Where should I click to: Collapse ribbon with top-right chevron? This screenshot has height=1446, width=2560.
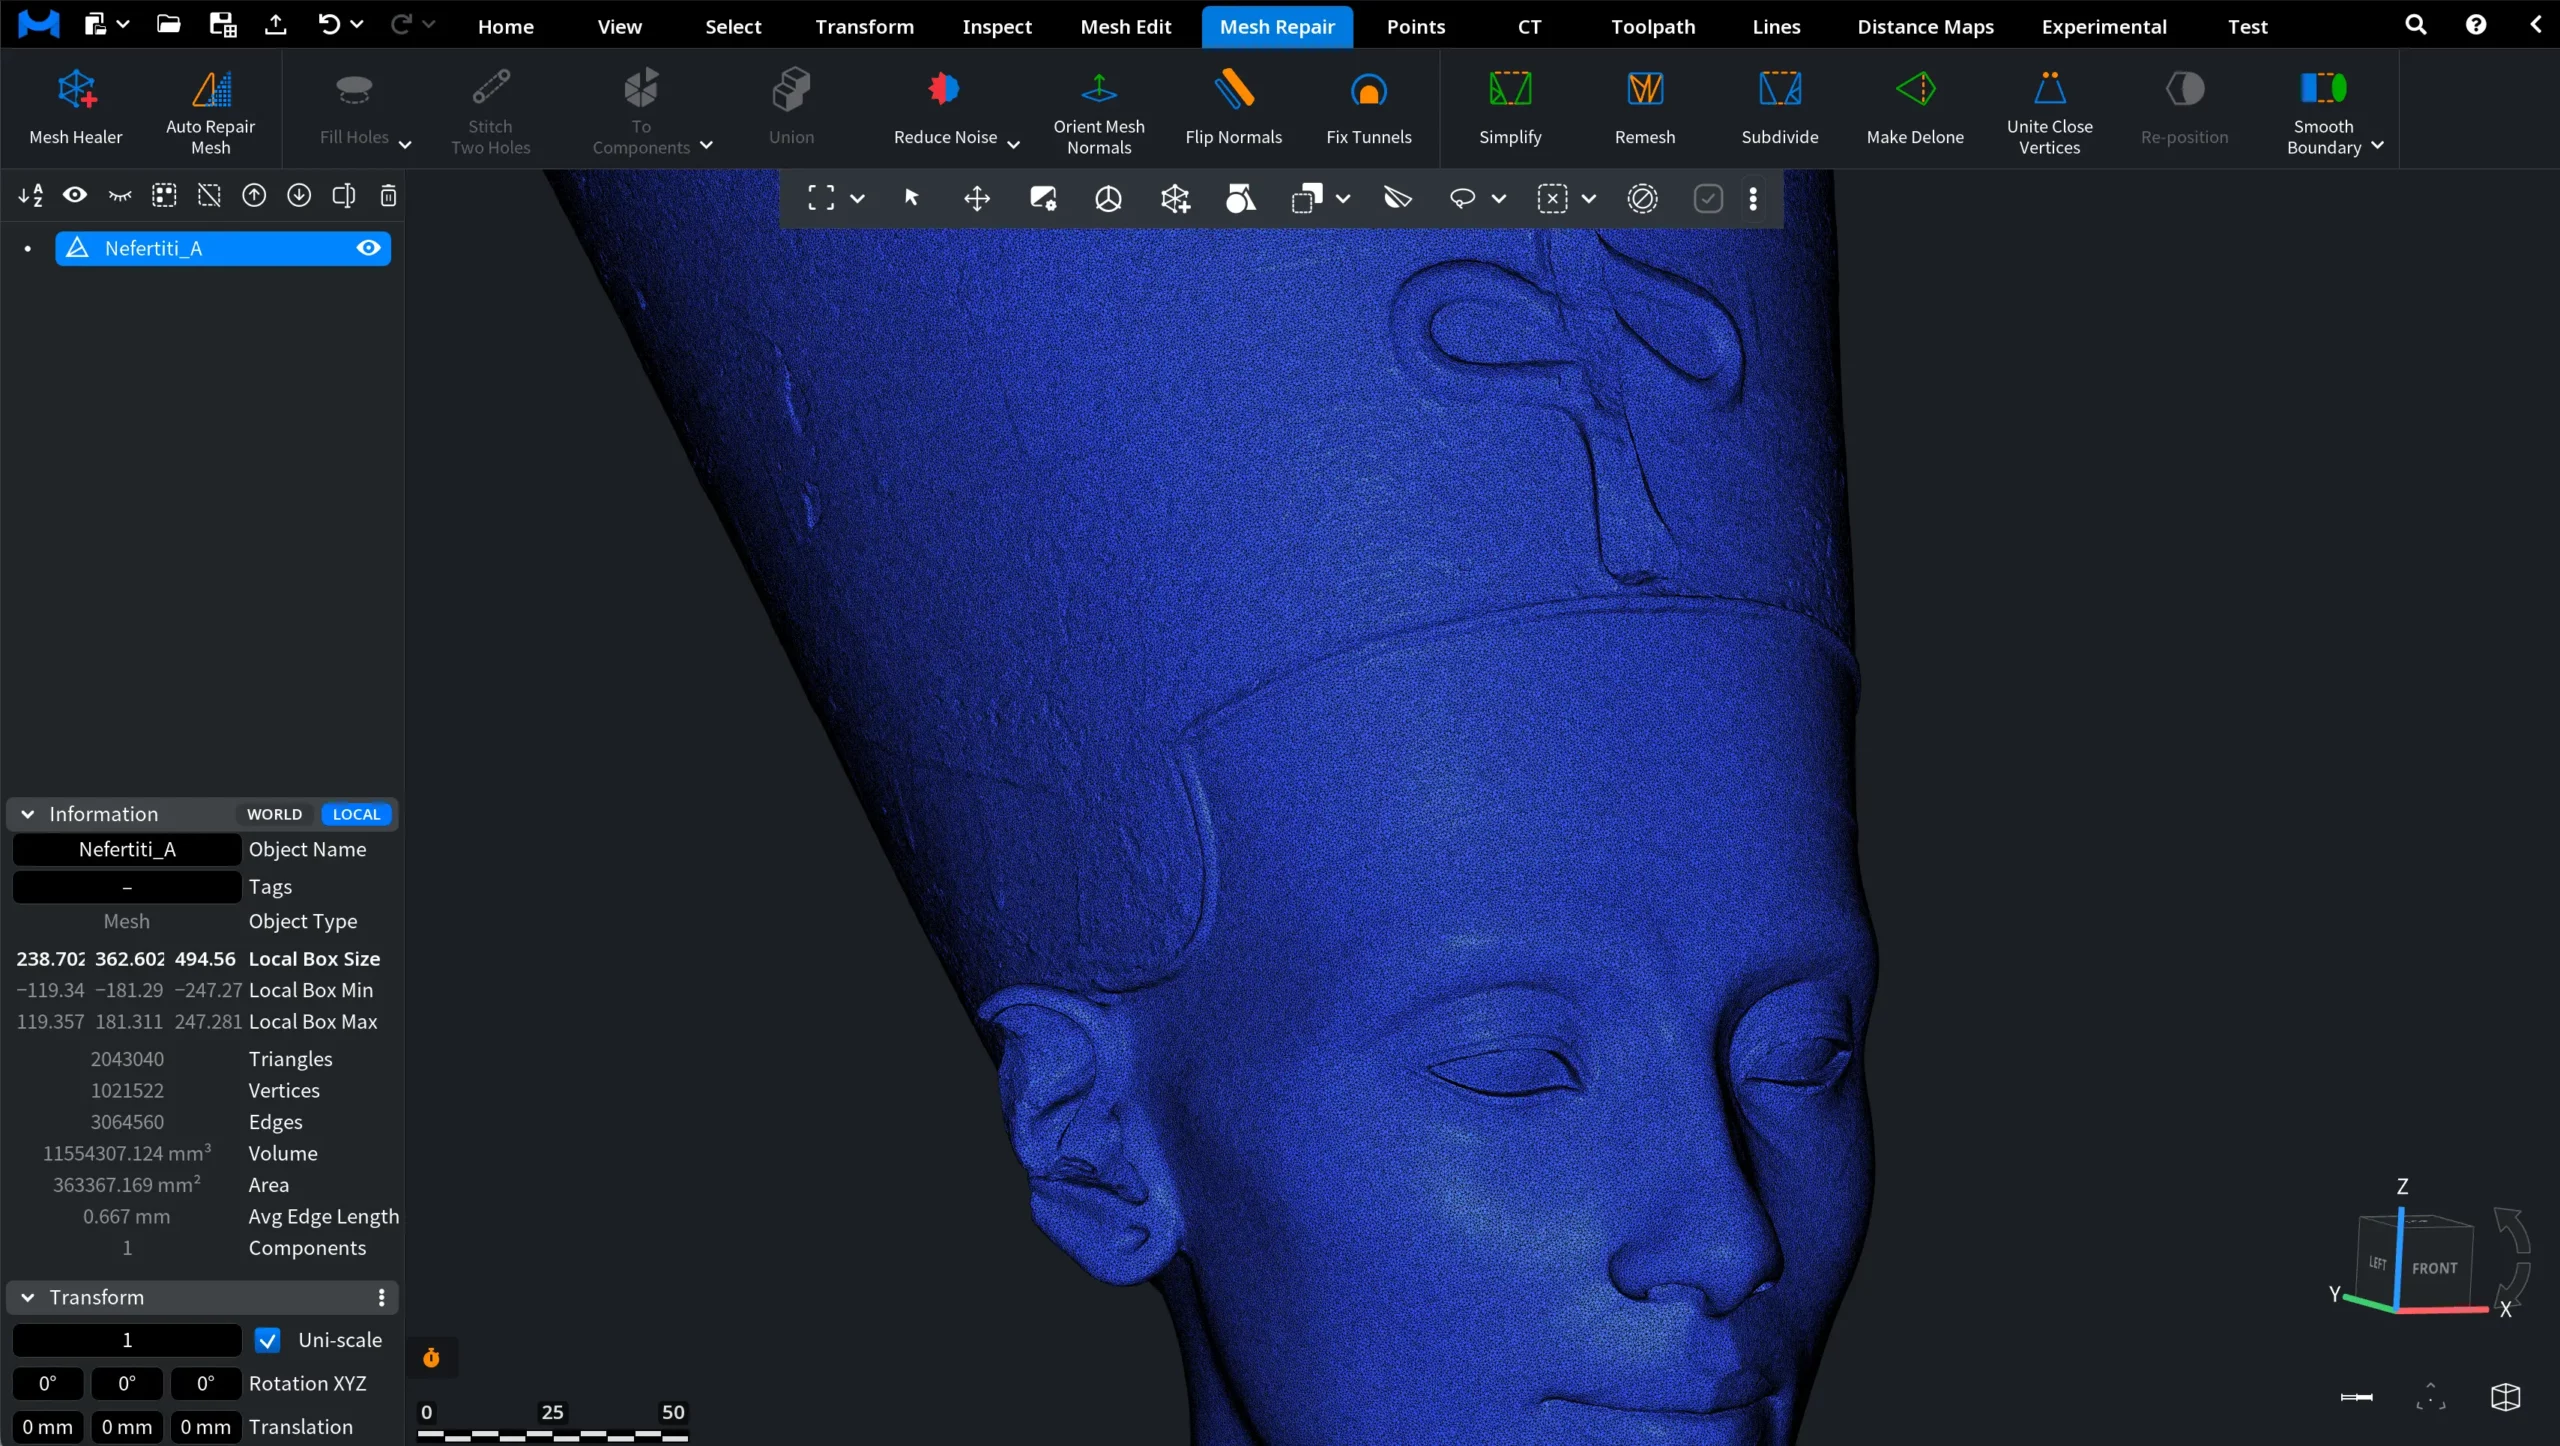(x=2536, y=24)
